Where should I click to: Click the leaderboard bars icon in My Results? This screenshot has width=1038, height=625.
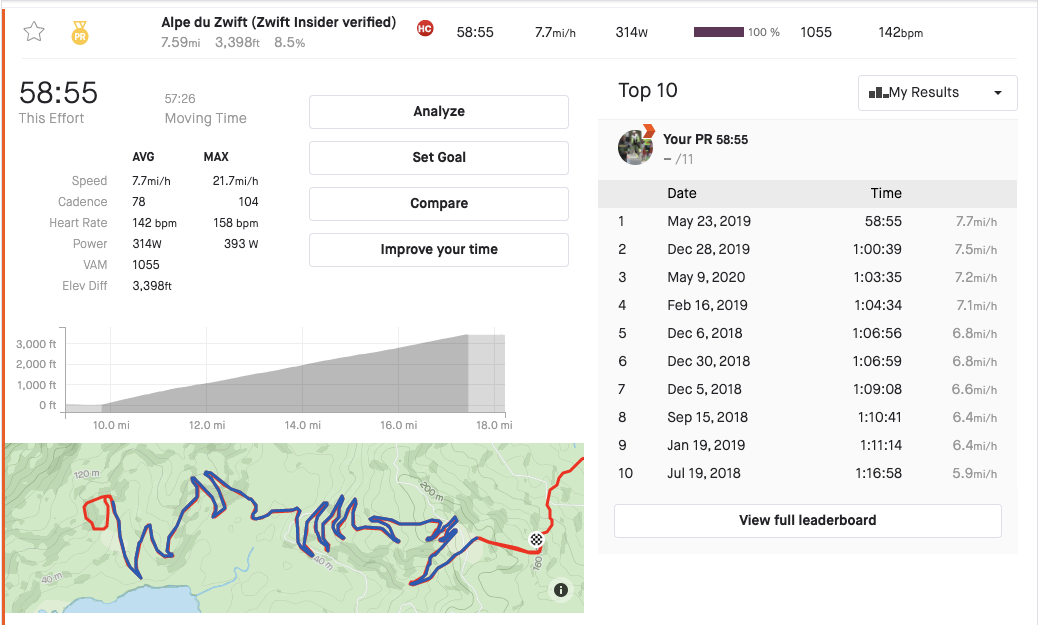pos(878,93)
